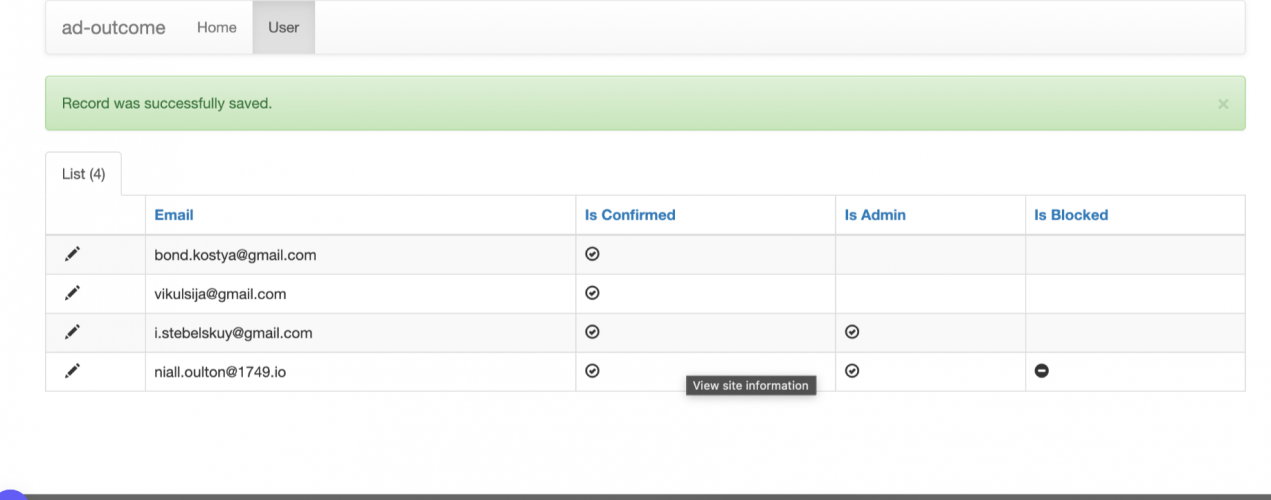This screenshot has height=500, width=1271.
Task: Click the ad-outcome brand link
Action: (113, 28)
